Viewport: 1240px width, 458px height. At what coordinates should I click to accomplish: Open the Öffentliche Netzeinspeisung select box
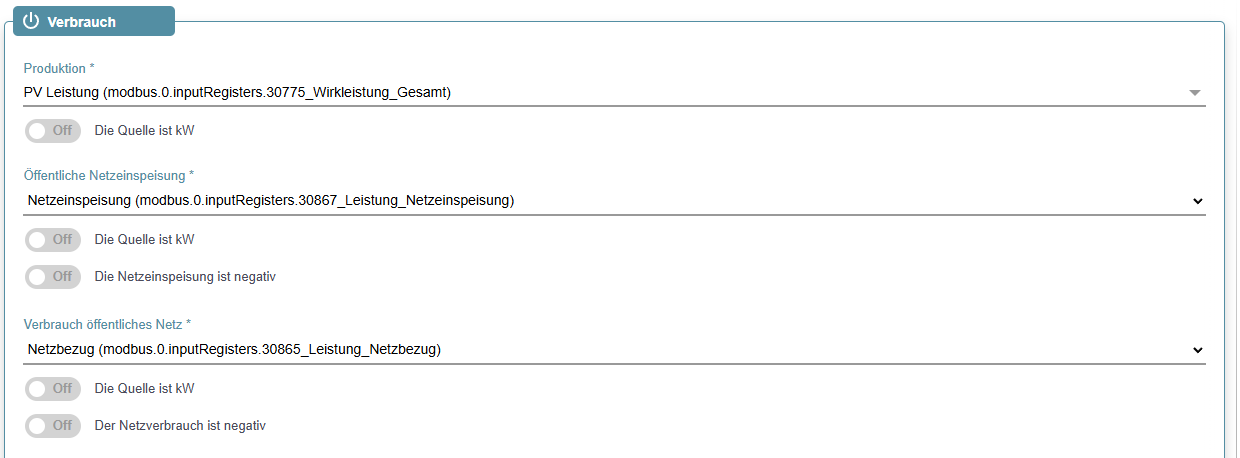pos(614,200)
